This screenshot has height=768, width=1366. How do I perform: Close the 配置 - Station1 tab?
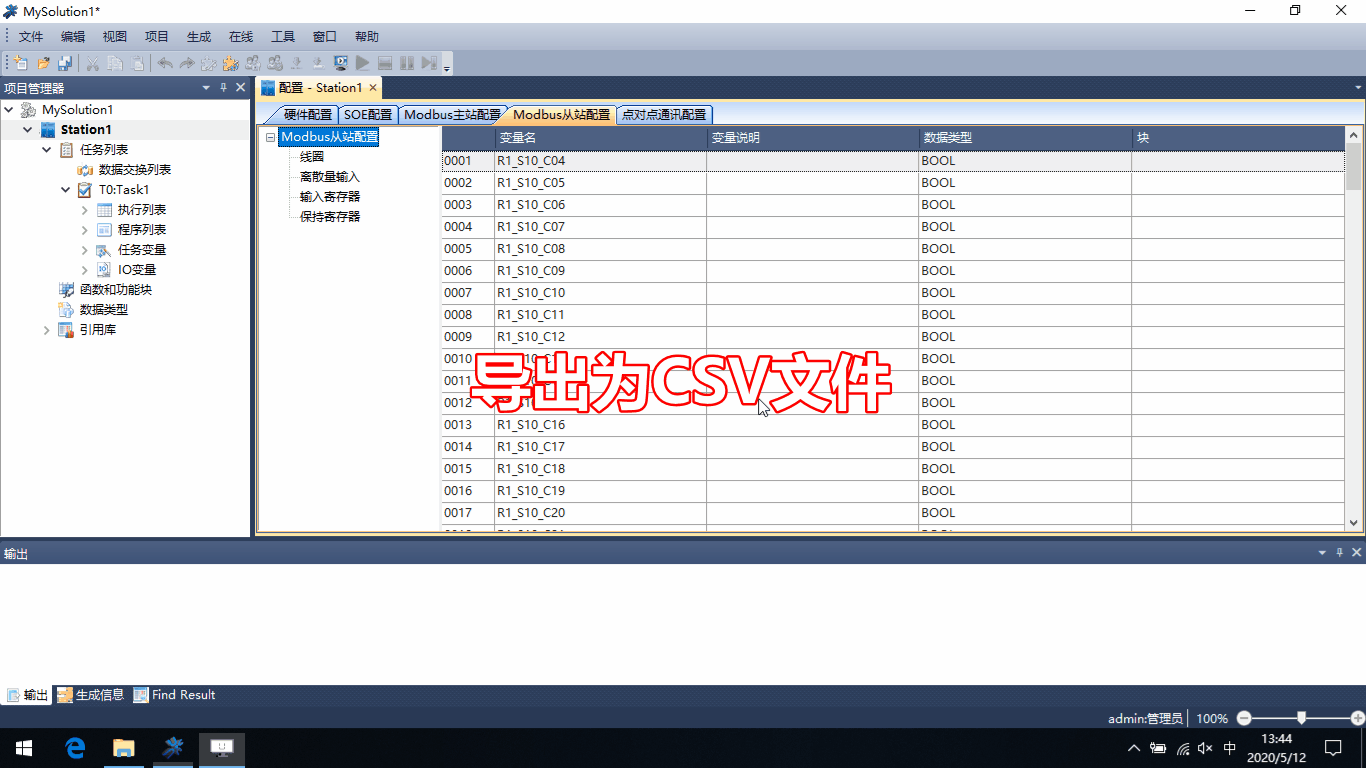[x=372, y=88]
